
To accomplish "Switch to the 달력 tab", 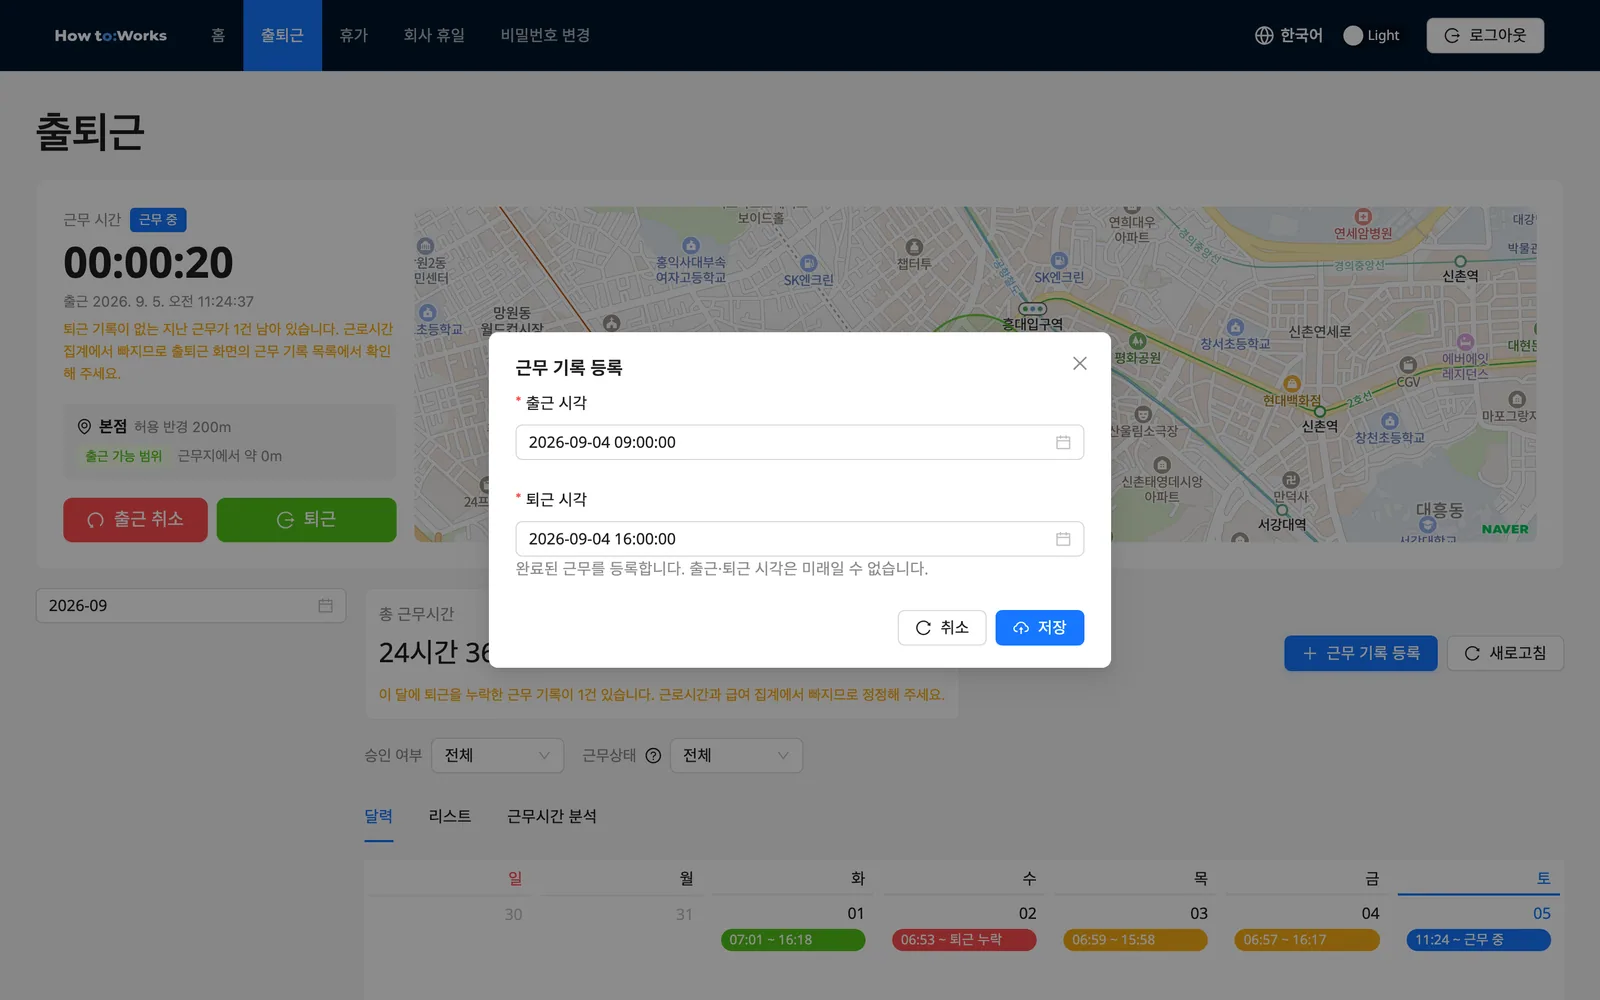I will click(378, 816).
